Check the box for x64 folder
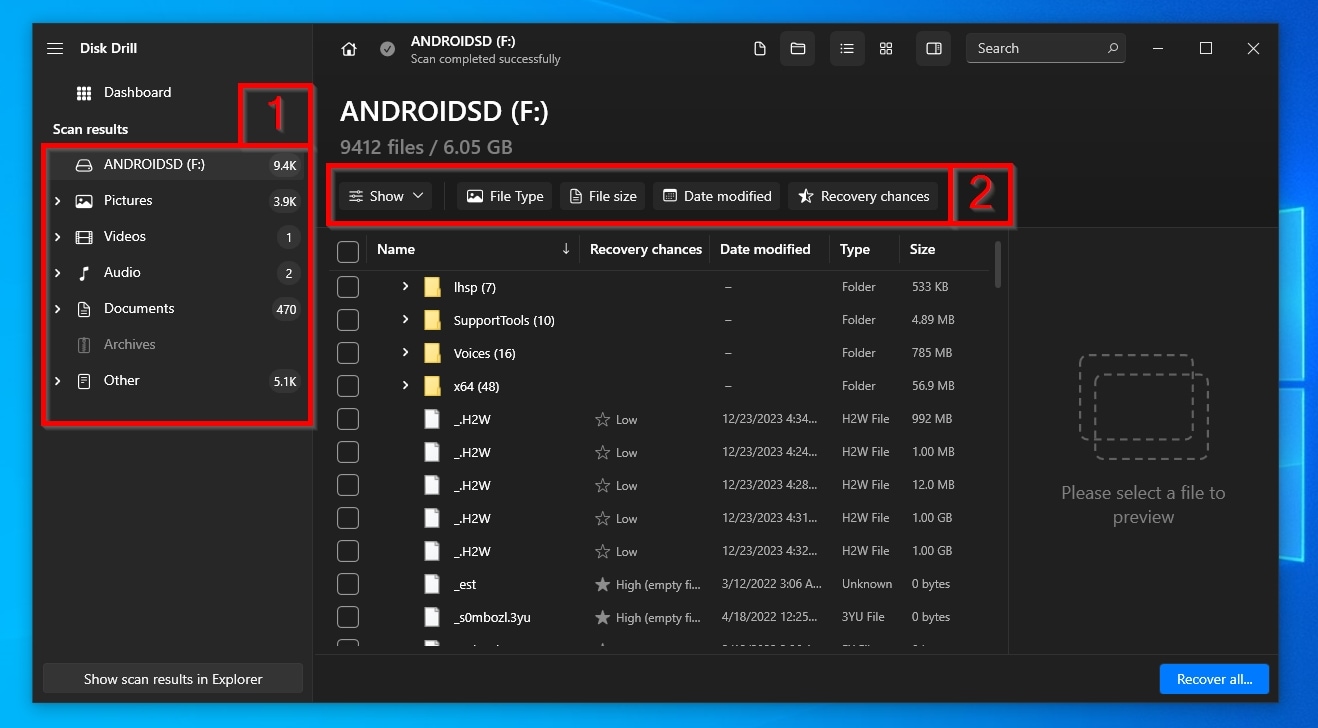The height and width of the screenshot is (728, 1318). 348,386
